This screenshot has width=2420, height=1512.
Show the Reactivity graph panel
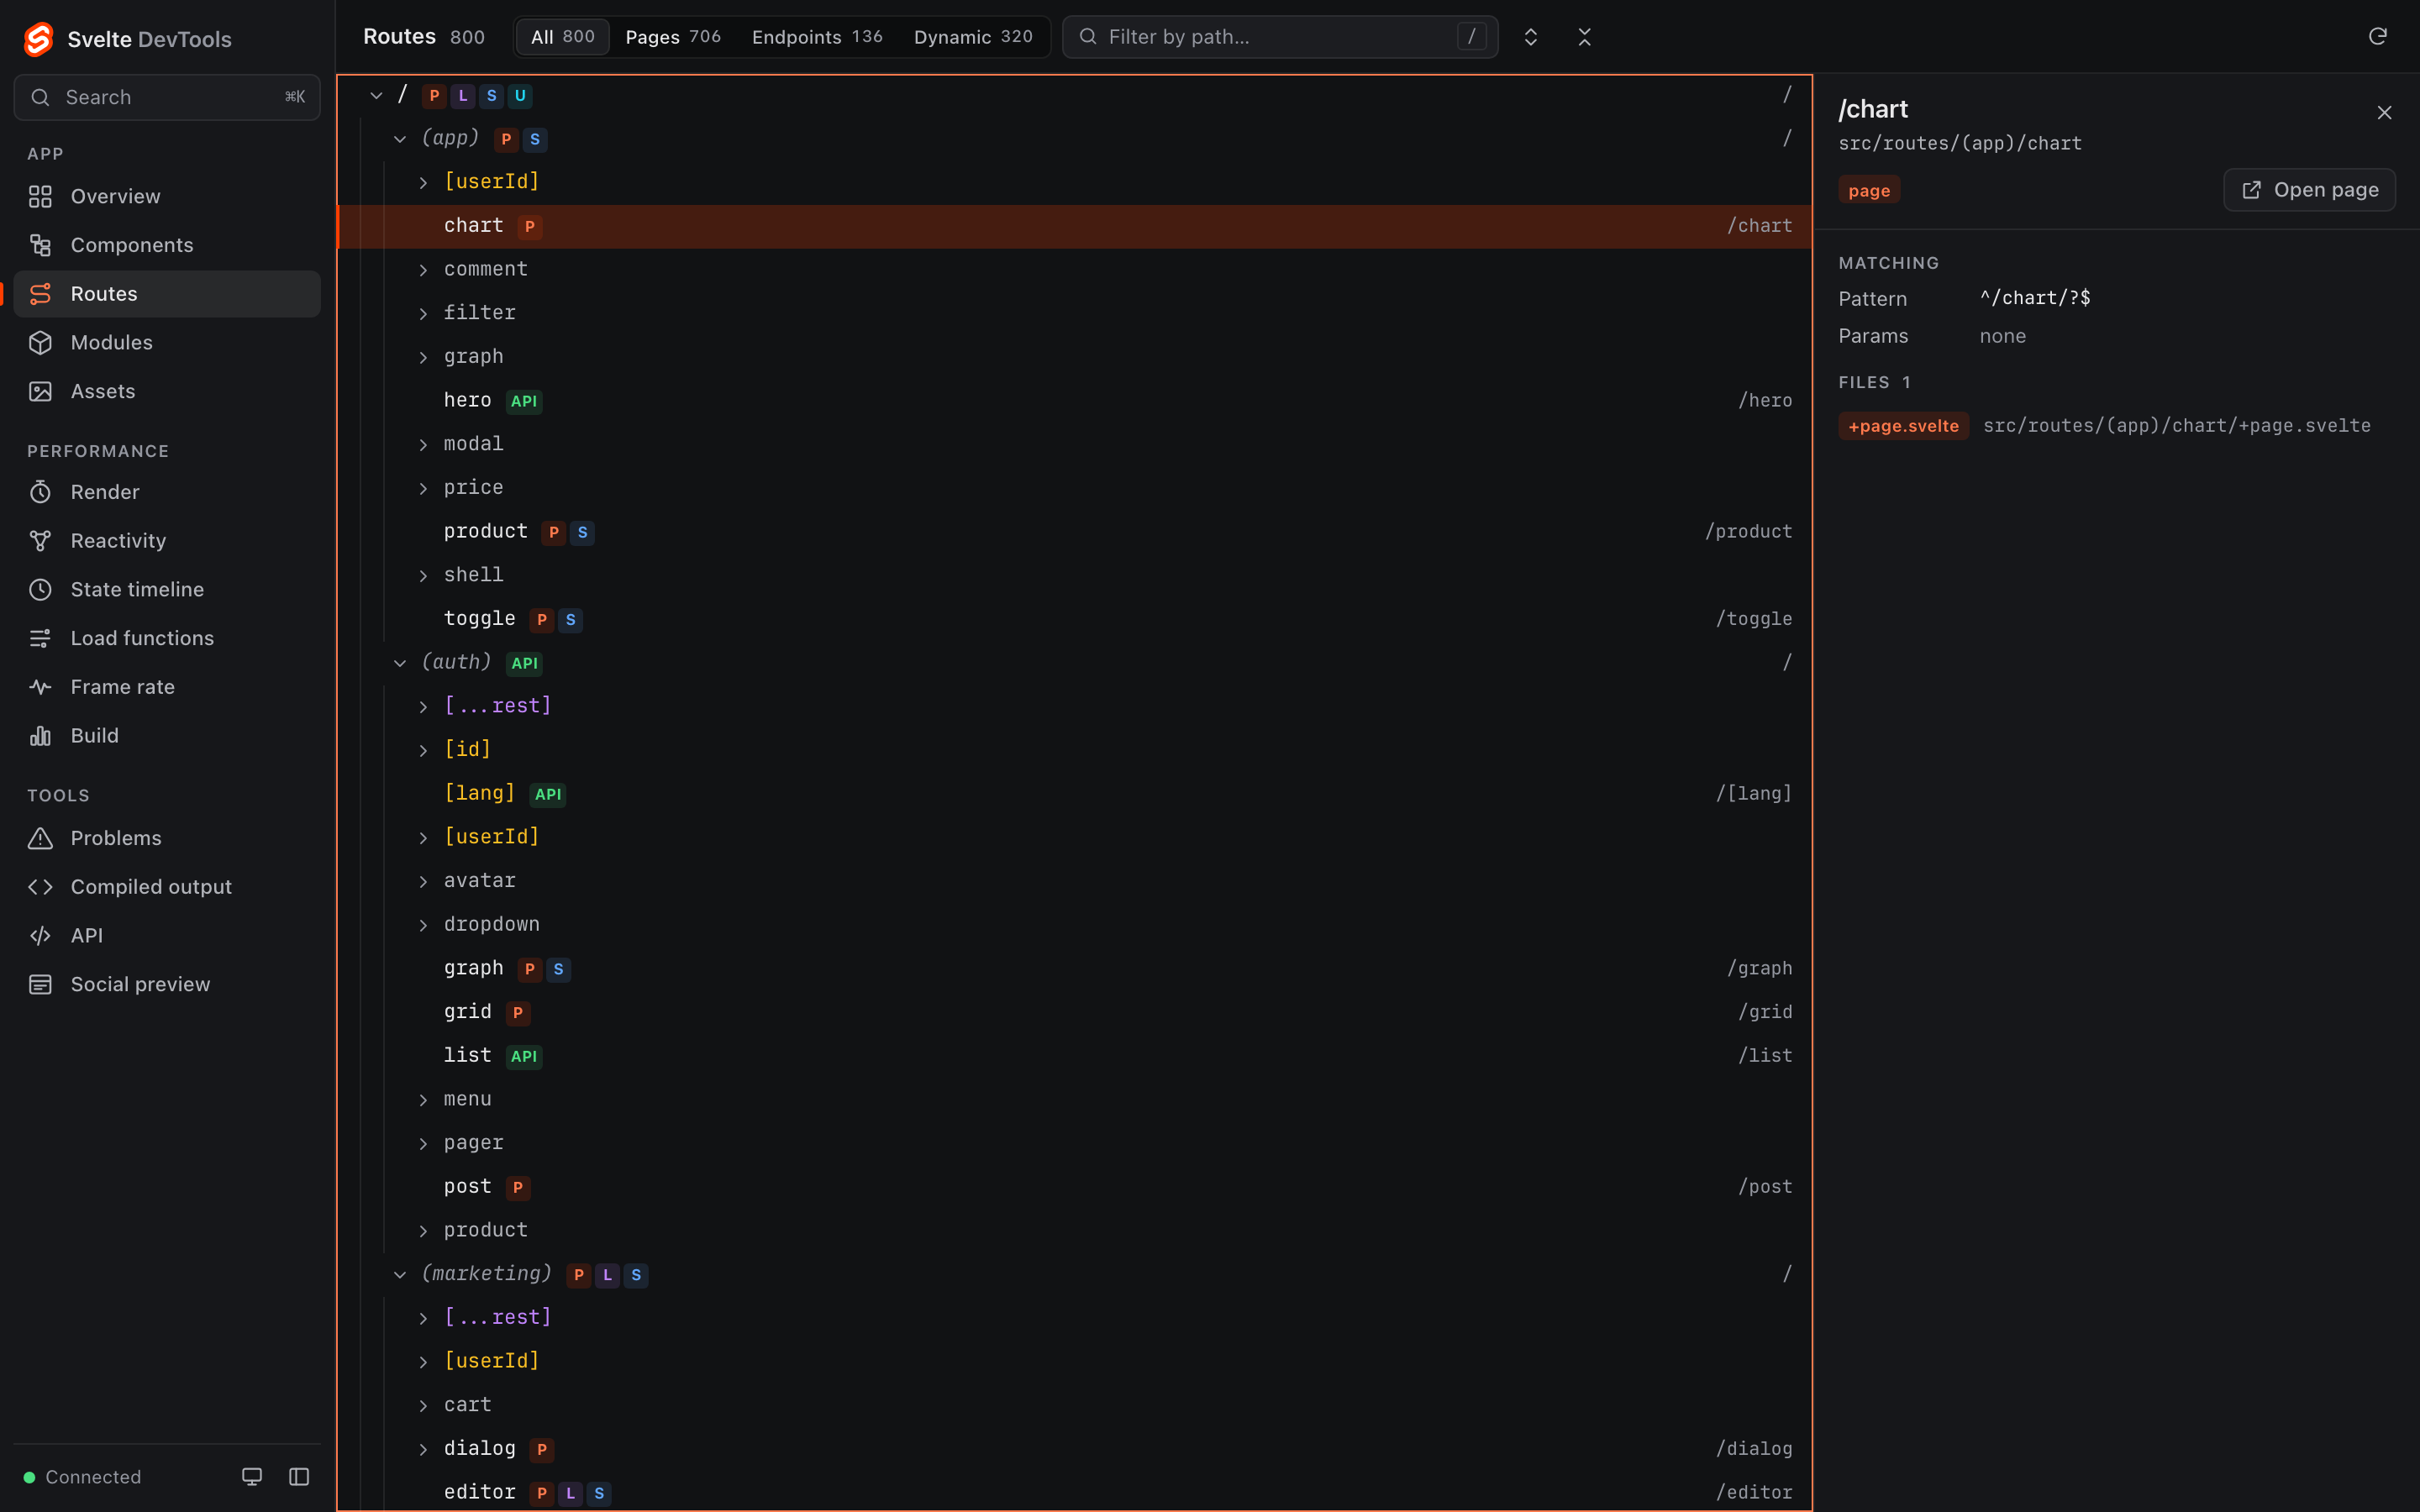[167, 541]
